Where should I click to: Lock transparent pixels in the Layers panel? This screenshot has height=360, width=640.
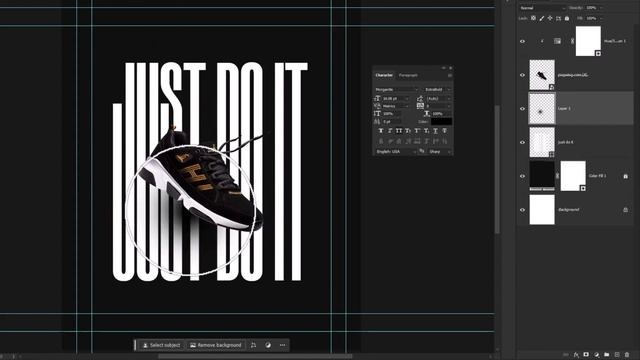[533, 18]
